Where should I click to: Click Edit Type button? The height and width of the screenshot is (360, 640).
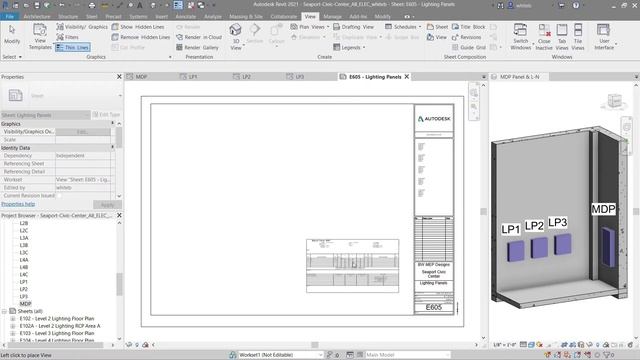click(106, 115)
